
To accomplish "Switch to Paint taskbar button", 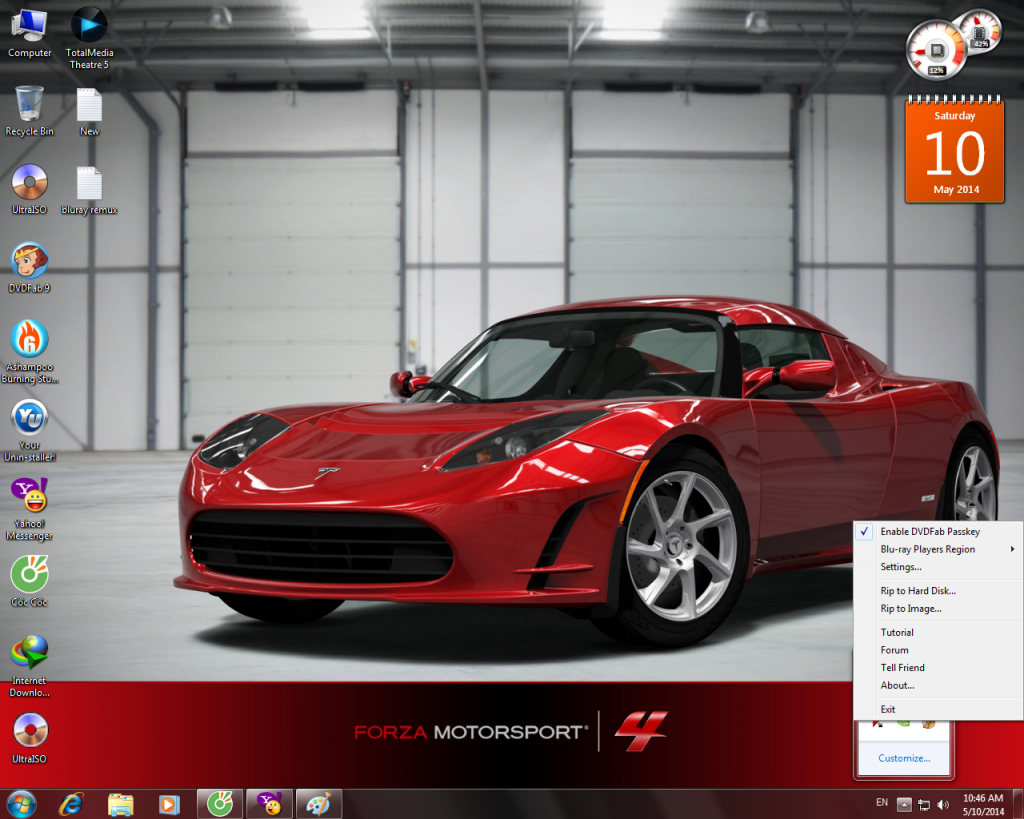I will (319, 804).
